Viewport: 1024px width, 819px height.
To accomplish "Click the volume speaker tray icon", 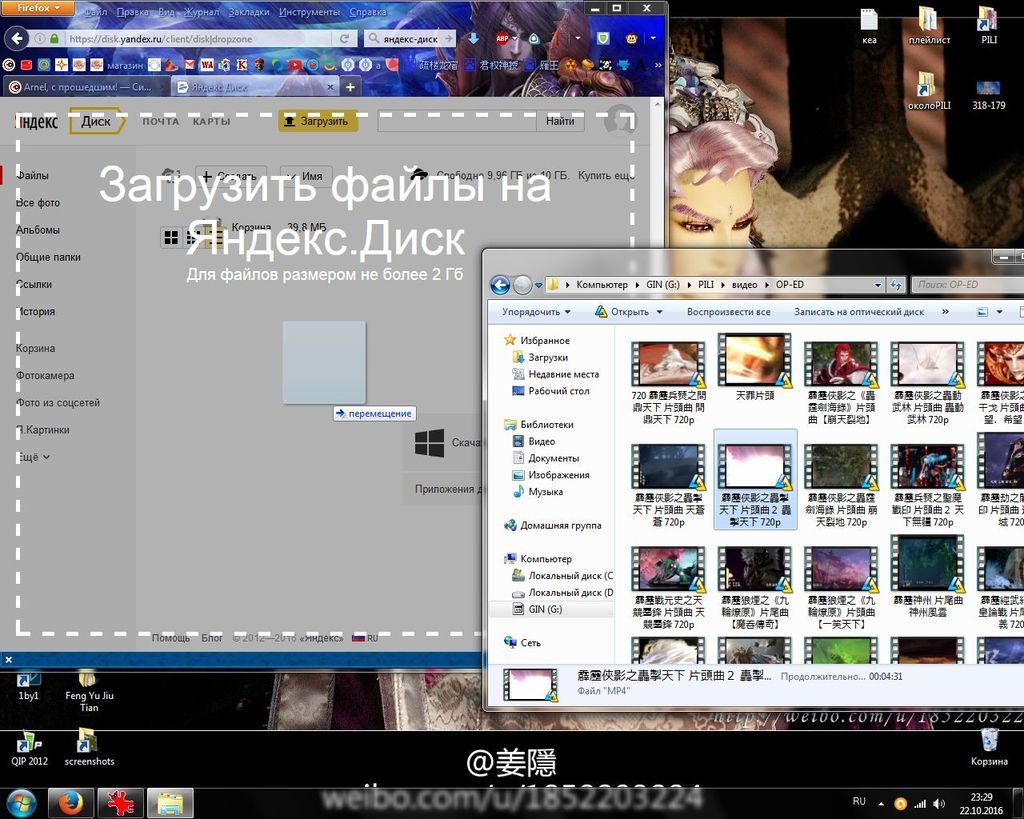I will pyautogui.click(x=939, y=803).
